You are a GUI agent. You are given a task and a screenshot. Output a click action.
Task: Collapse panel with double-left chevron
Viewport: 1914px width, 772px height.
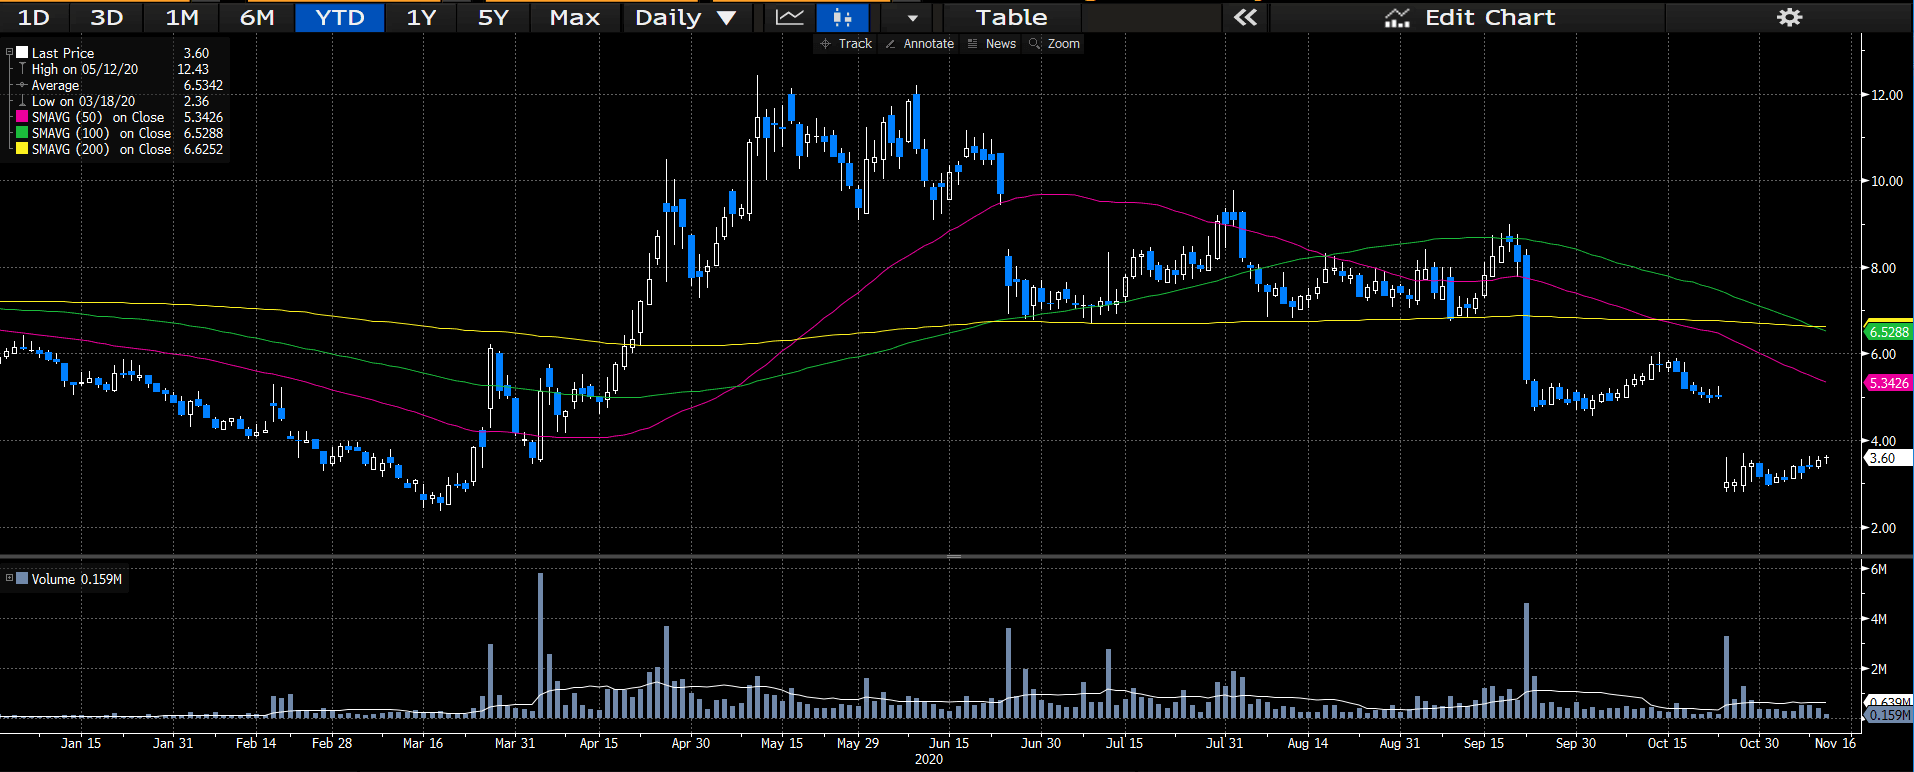coord(1245,17)
